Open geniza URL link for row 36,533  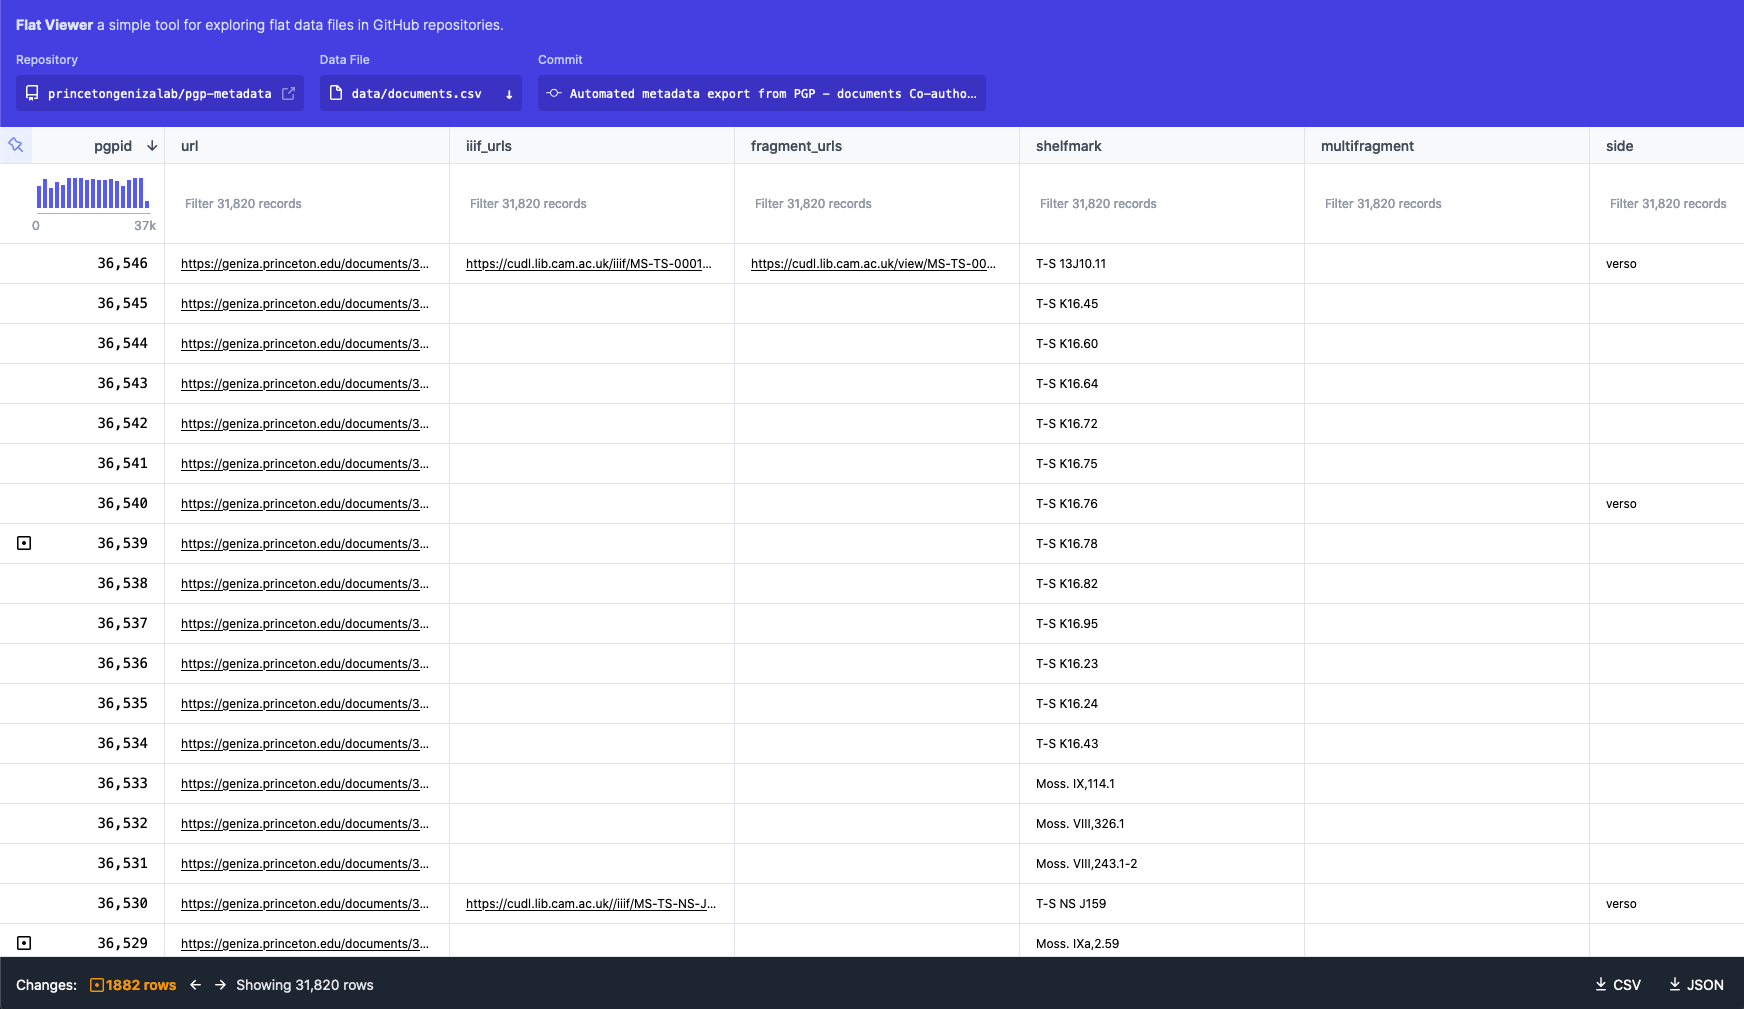(x=305, y=784)
